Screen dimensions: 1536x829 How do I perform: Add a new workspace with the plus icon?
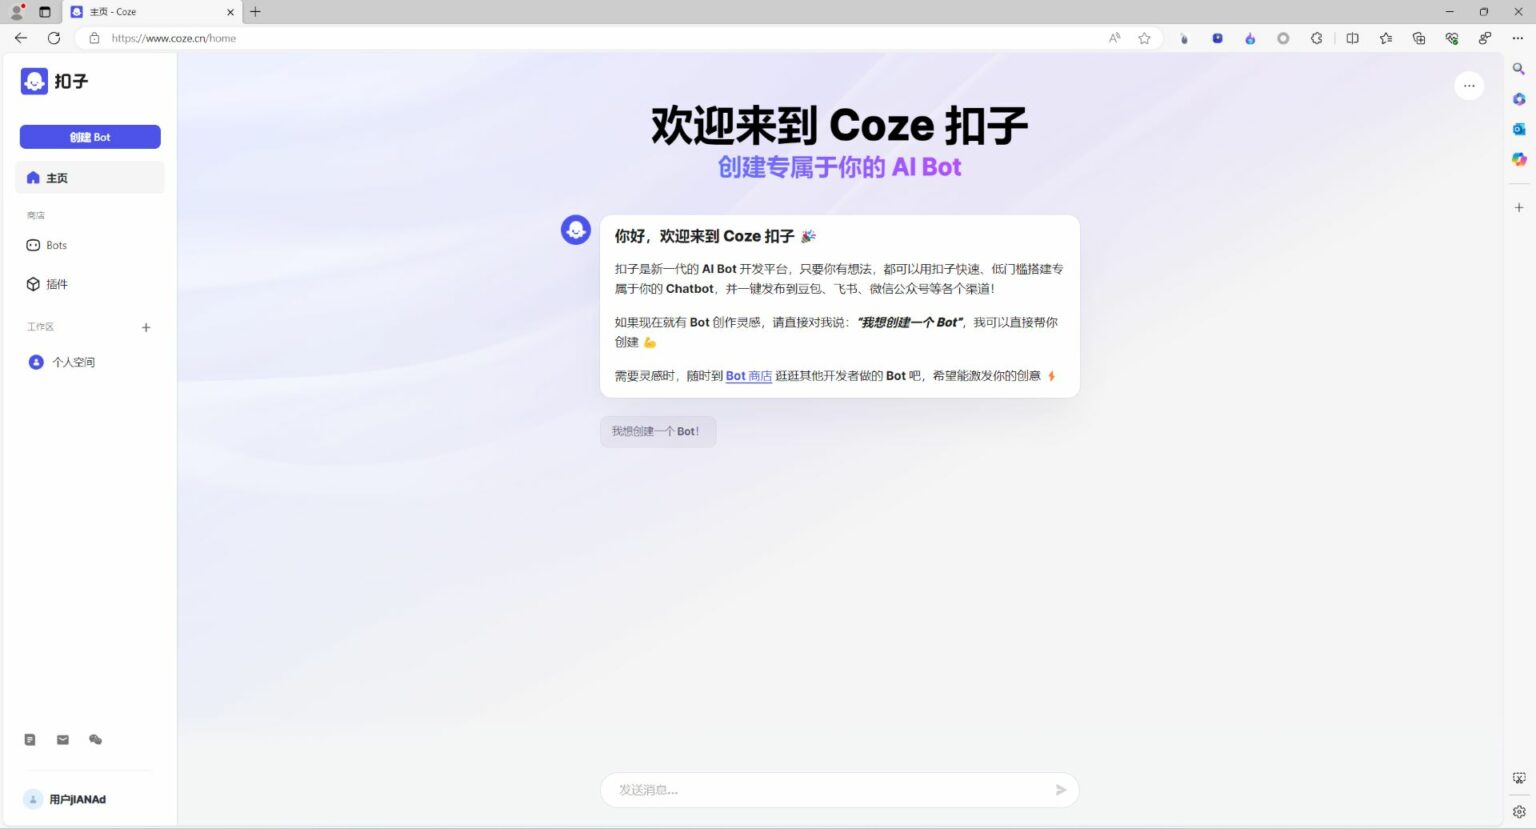pos(146,327)
